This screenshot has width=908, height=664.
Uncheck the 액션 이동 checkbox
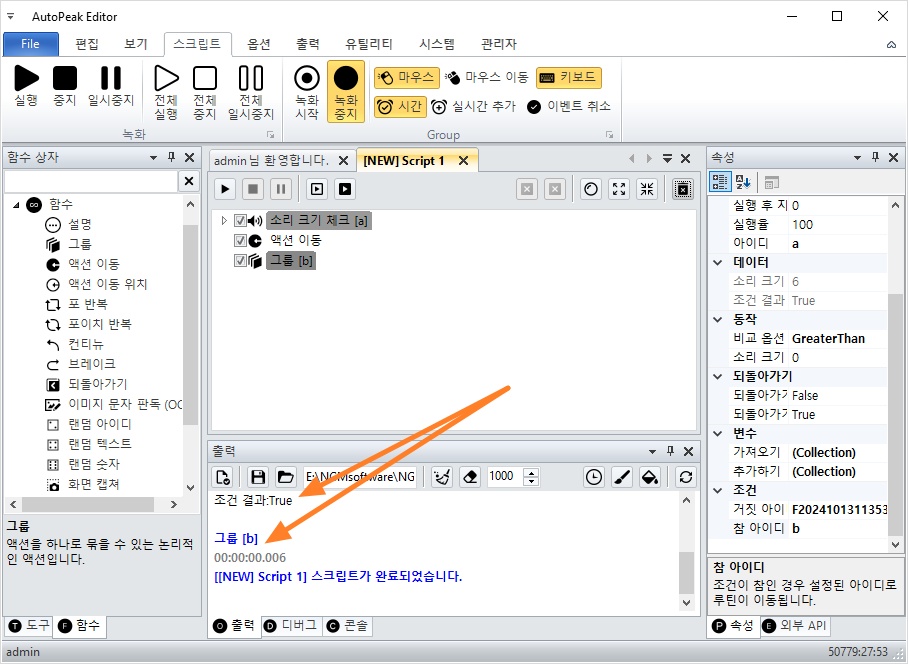tap(240, 240)
